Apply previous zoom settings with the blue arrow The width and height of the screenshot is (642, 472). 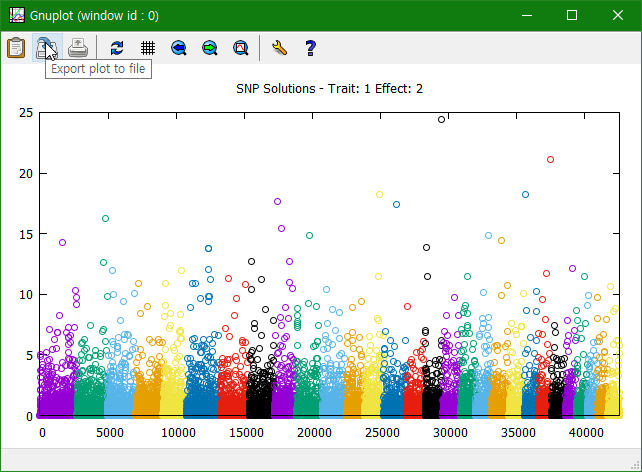[179, 48]
